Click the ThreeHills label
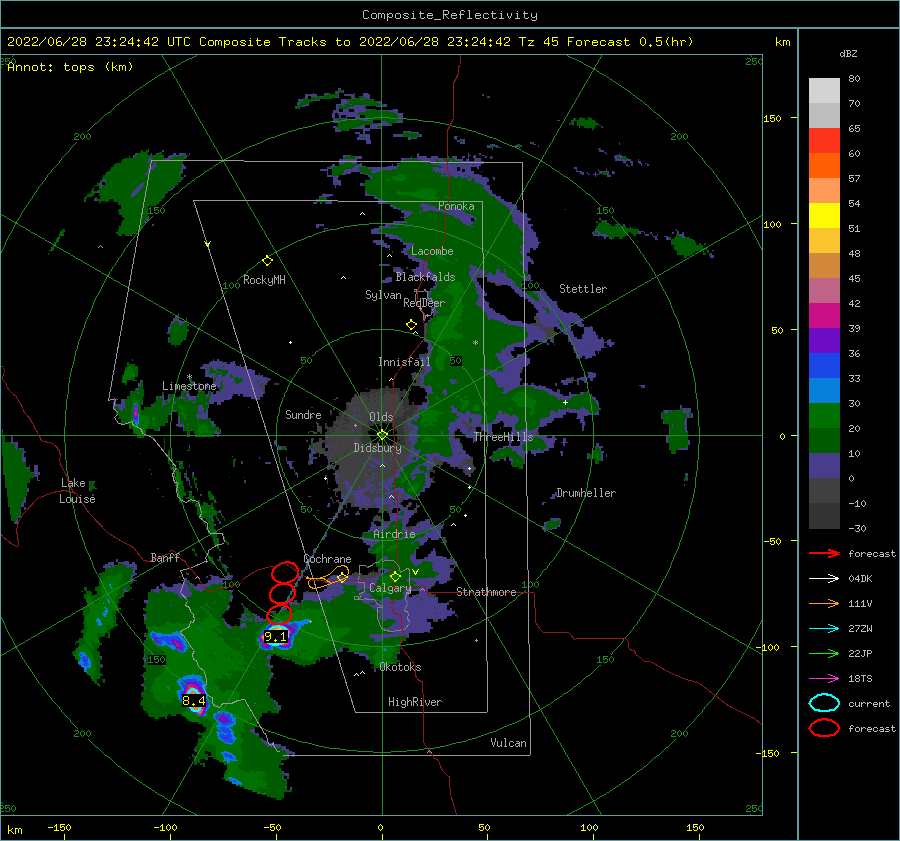Screen dimensions: 900x841 (503, 437)
